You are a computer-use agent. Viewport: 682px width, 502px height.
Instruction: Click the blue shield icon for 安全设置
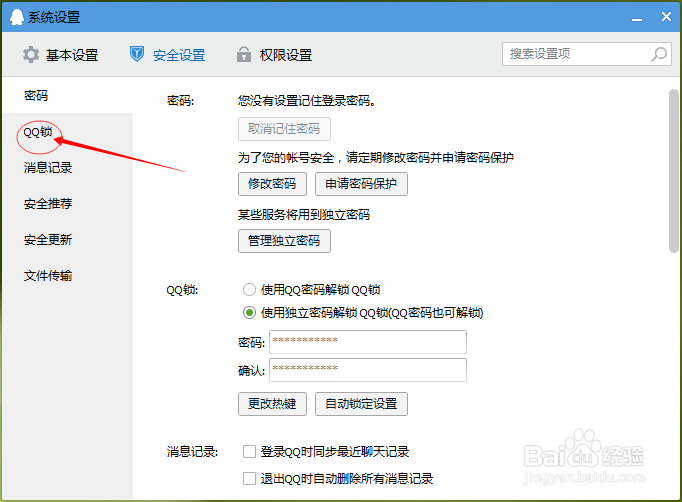(137, 54)
